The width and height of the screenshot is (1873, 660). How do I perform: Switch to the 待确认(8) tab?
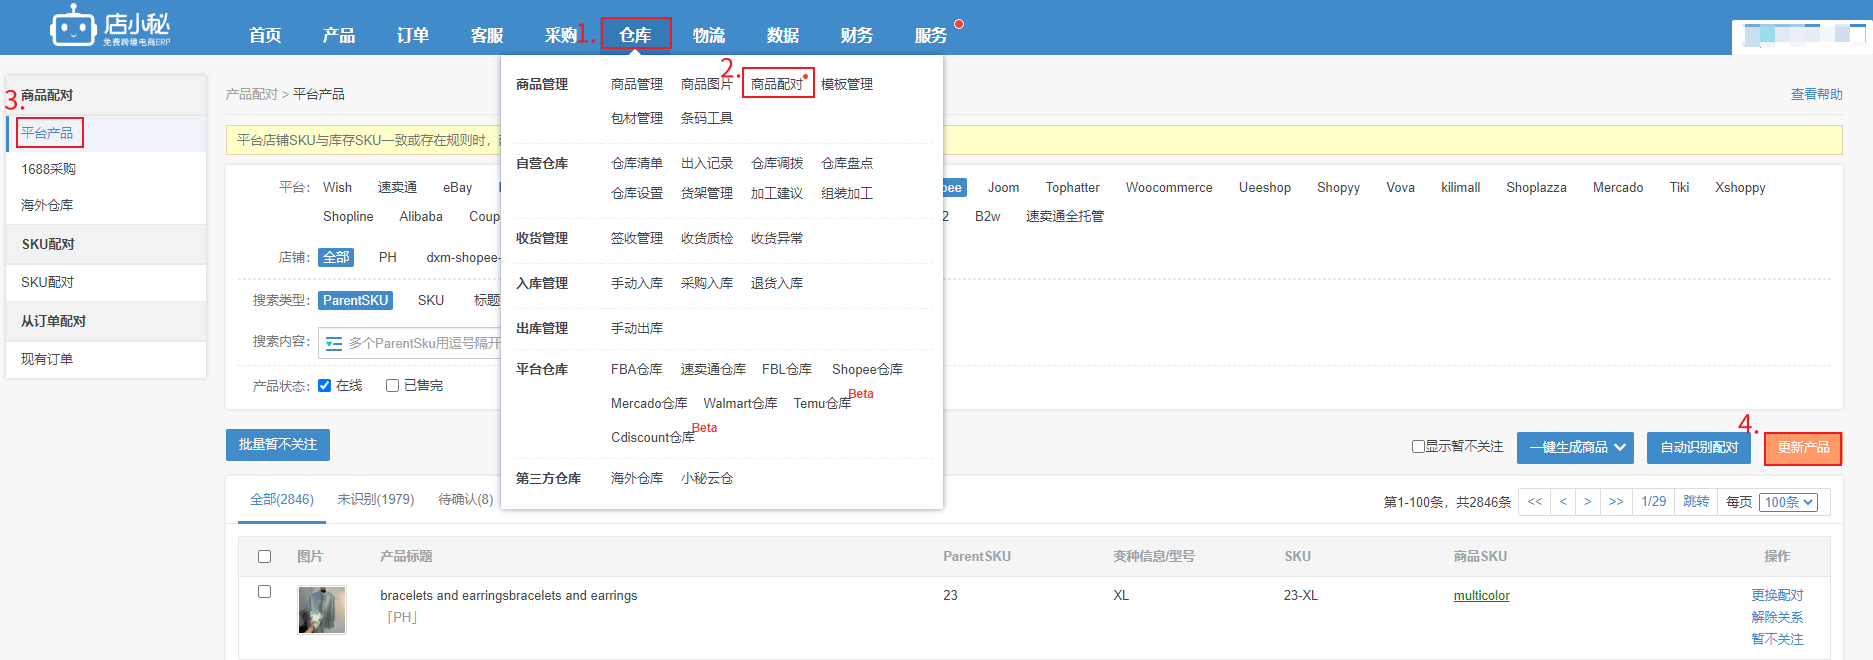(466, 499)
